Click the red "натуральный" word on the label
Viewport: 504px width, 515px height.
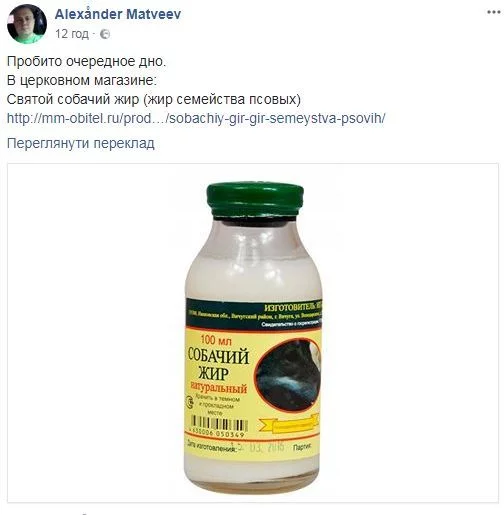pos(218,388)
